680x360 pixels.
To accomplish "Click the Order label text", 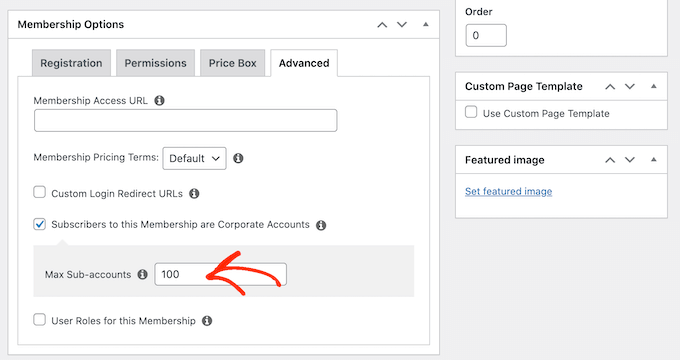I will pos(478,12).
